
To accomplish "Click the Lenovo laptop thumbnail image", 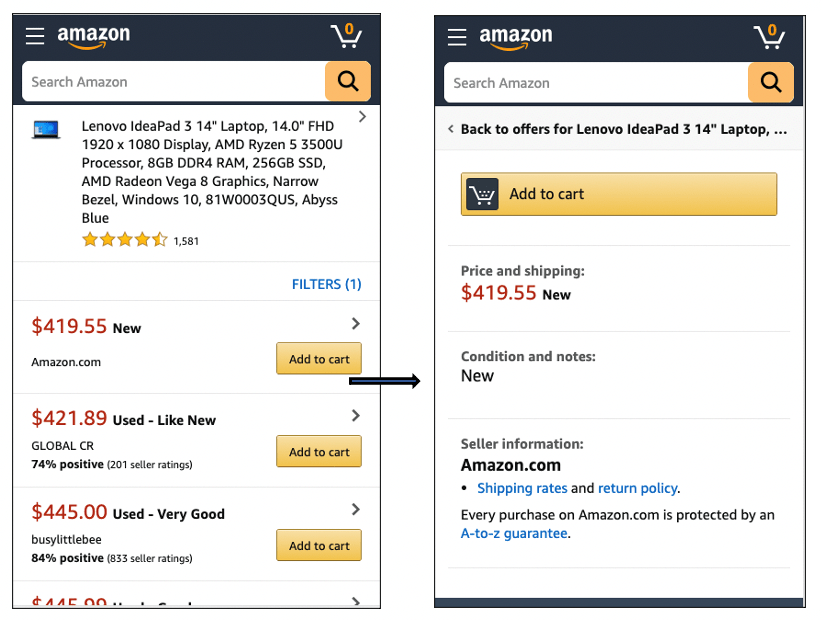I will pos(46,129).
